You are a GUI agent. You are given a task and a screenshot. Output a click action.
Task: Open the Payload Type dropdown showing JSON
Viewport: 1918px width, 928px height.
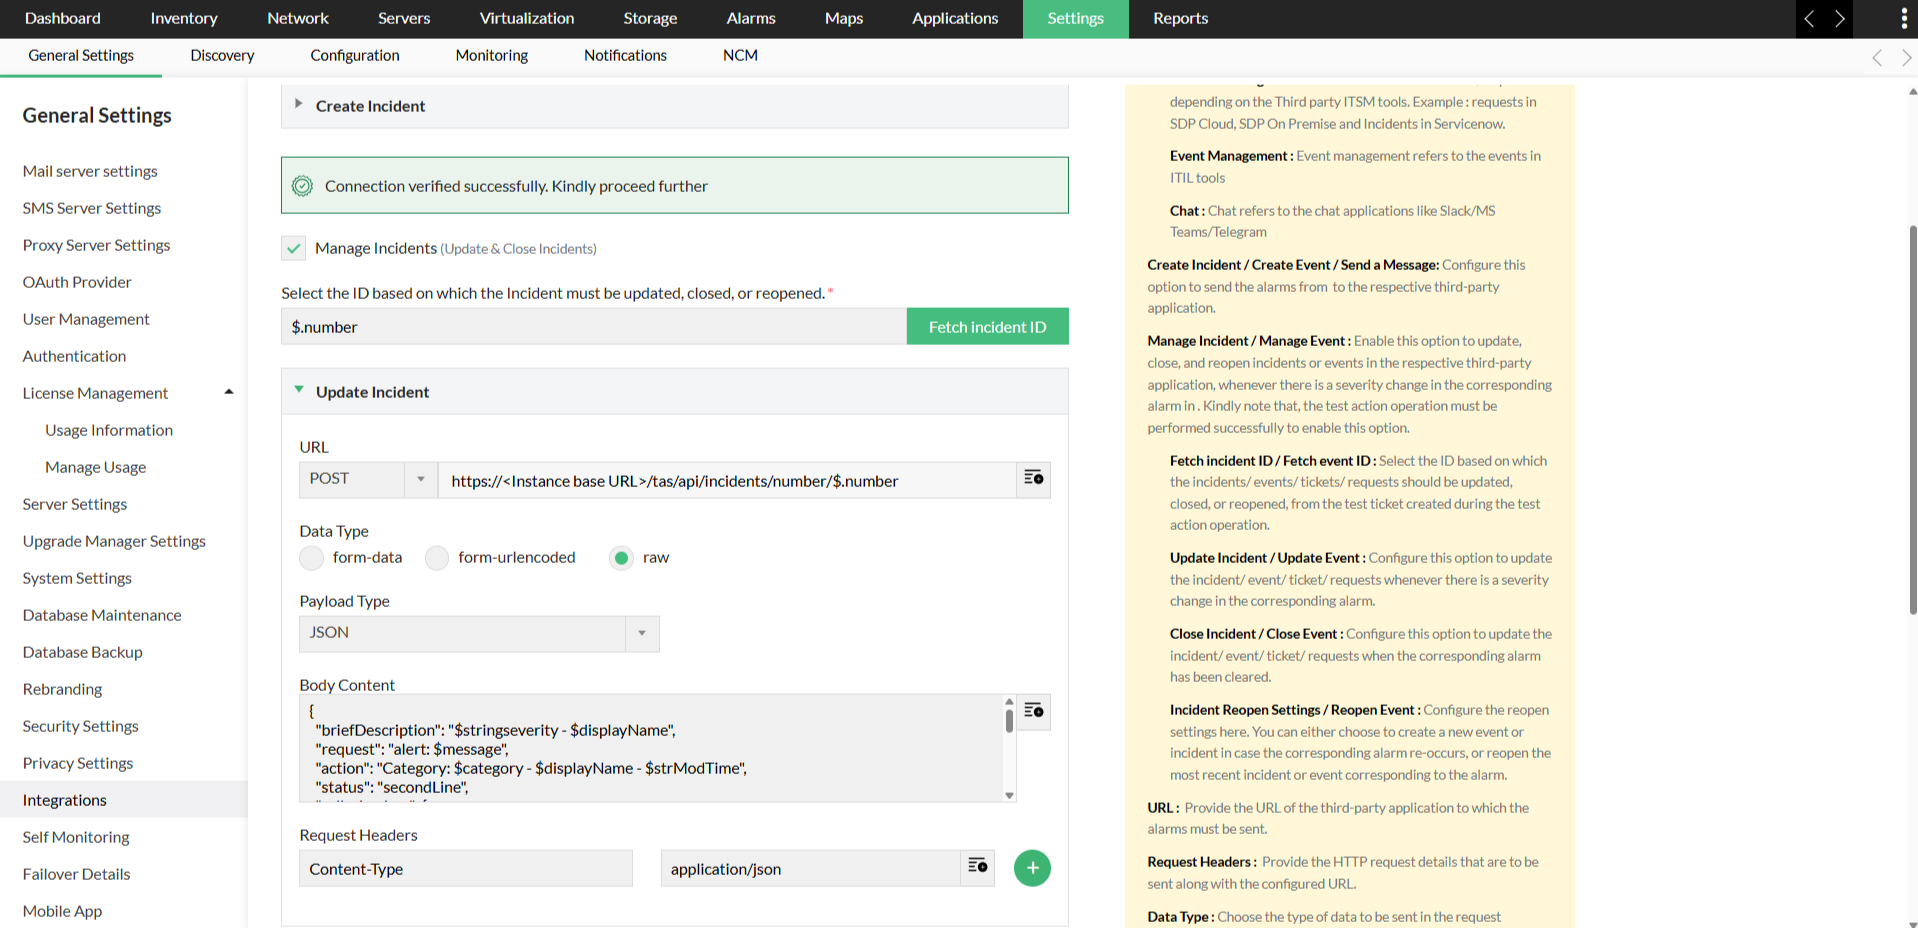(x=641, y=633)
